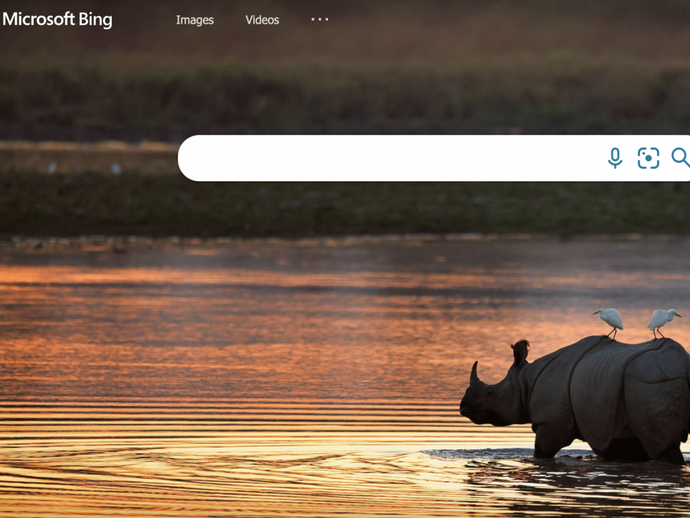Screen dimensions: 690x518
Task: Click the word Microsoft in the logo
Action: 38,19
